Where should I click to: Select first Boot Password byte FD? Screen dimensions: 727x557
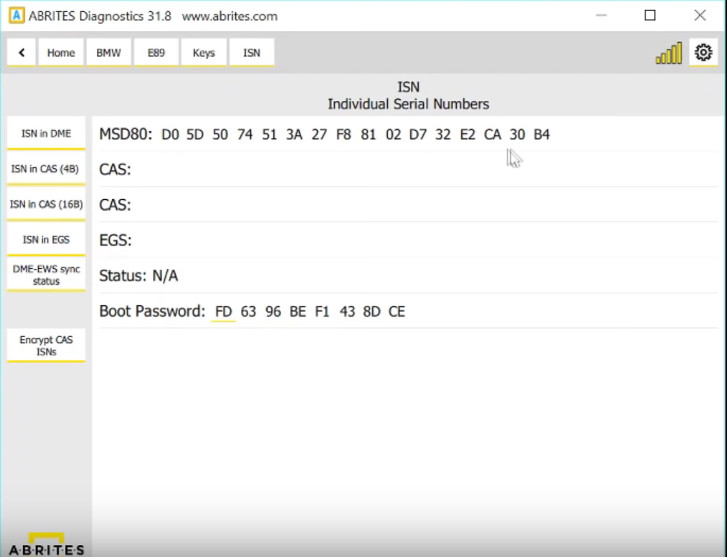pyautogui.click(x=223, y=311)
